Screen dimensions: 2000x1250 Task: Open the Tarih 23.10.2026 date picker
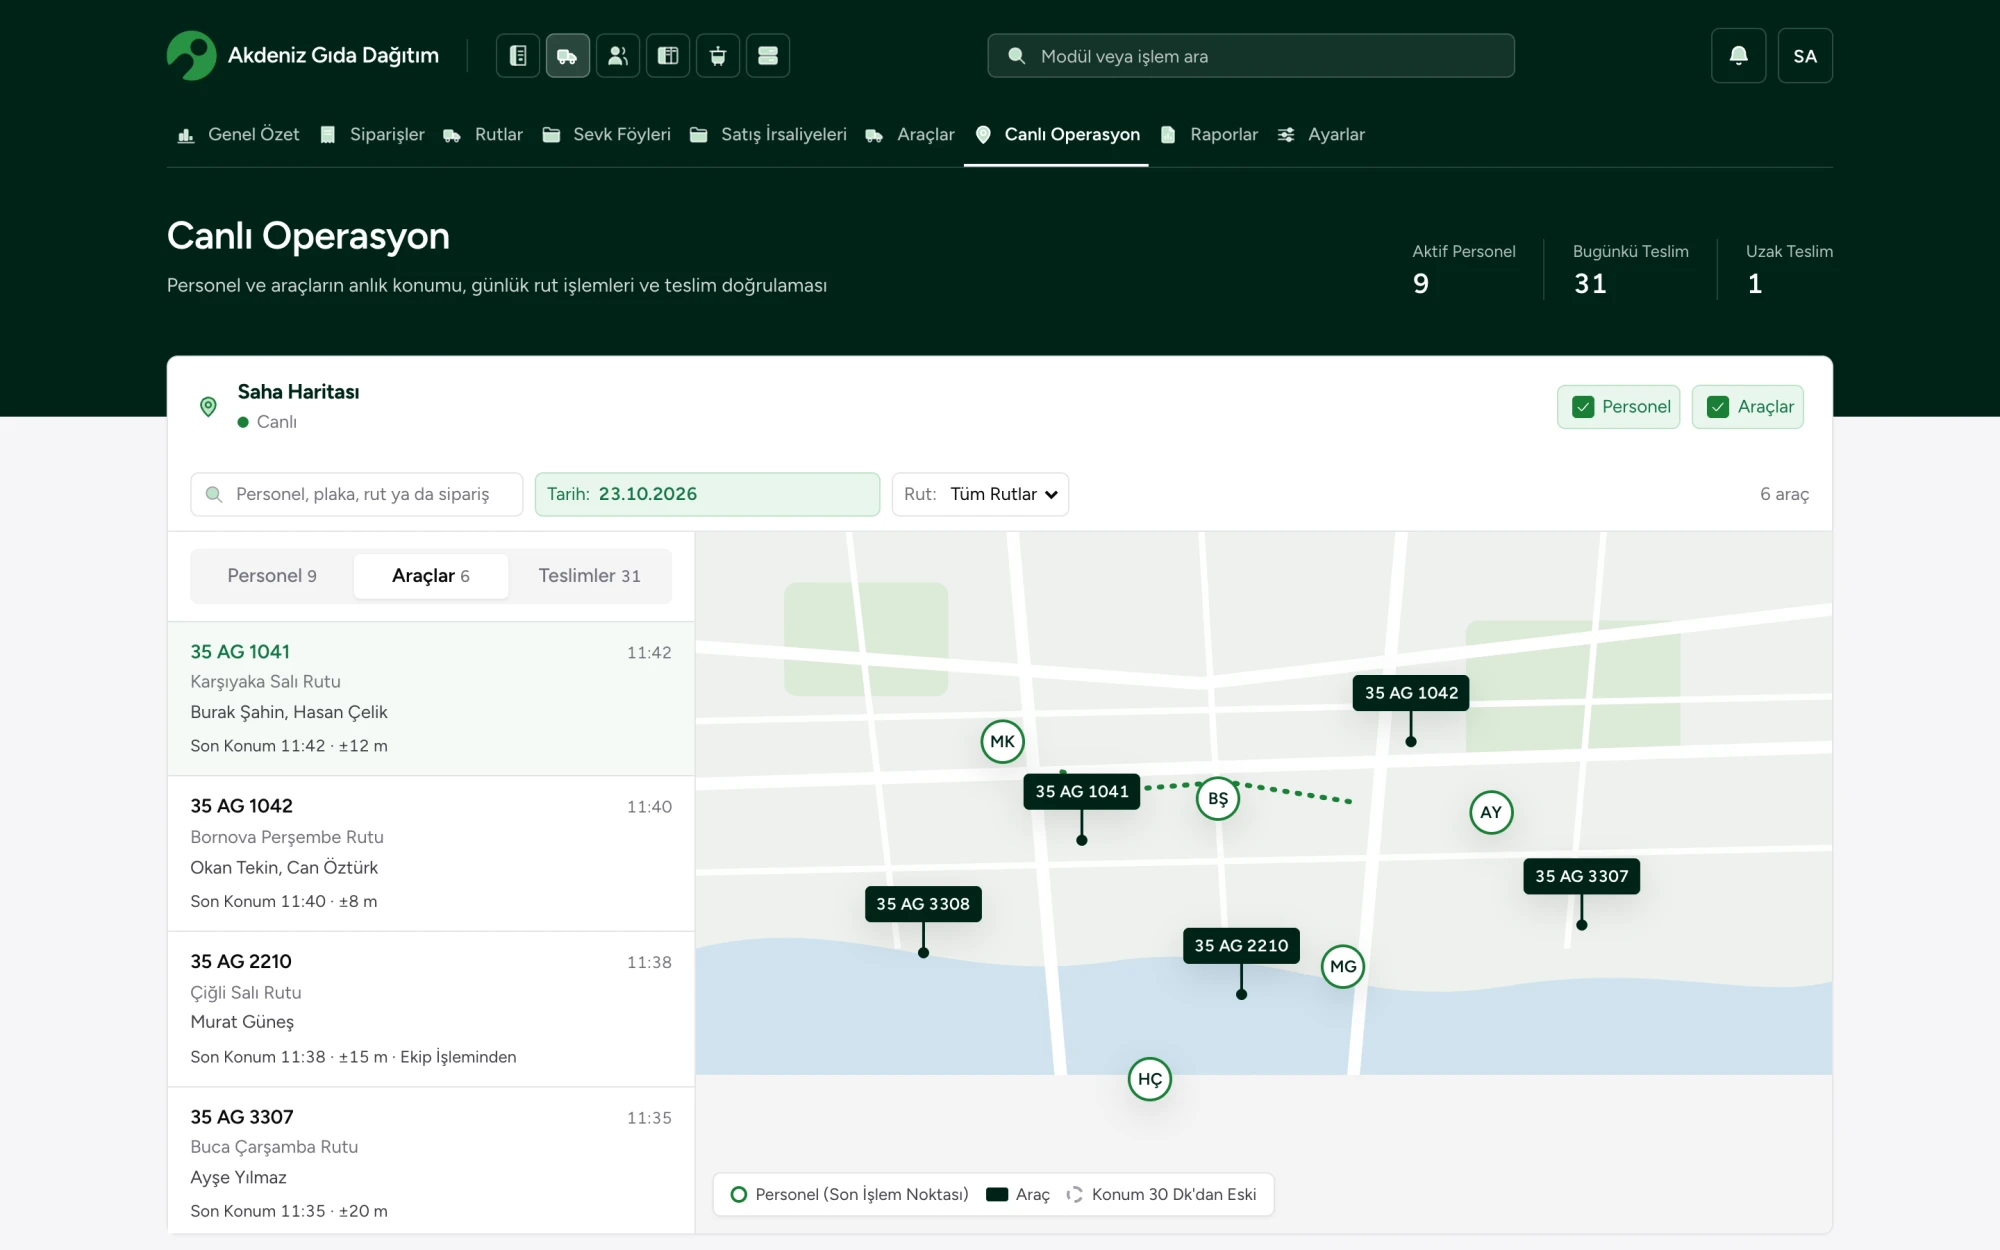tap(707, 494)
